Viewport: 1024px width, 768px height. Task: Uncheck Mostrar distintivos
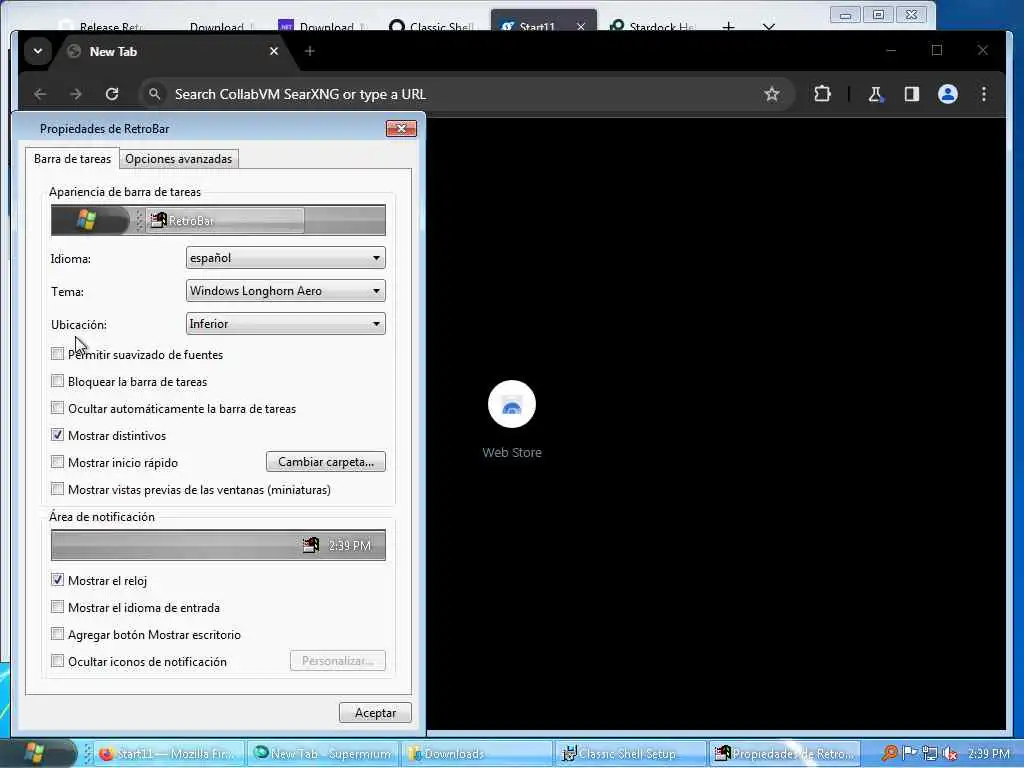[x=57, y=435]
